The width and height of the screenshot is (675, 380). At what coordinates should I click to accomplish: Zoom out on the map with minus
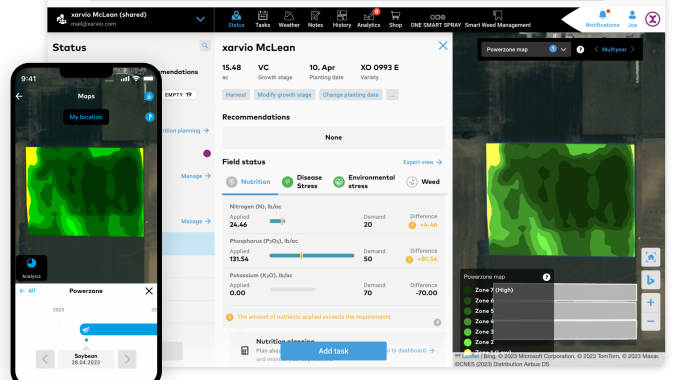(650, 321)
